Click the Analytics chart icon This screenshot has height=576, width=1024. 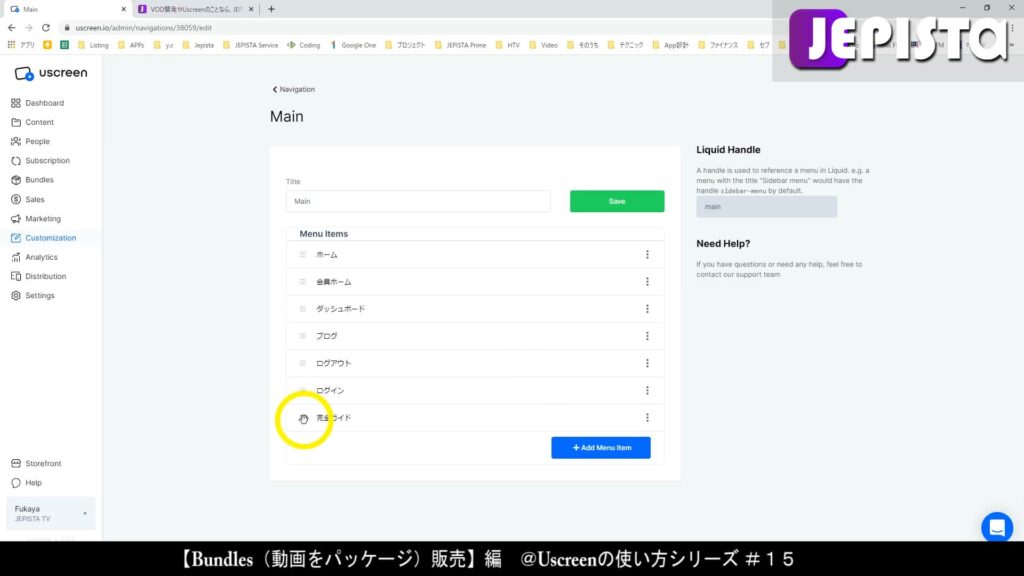[16, 257]
